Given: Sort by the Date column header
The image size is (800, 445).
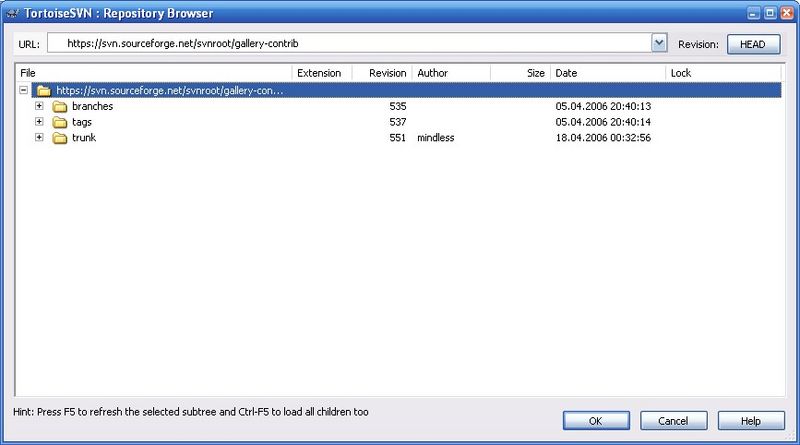Looking at the screenshot, I should pos(608,73).
